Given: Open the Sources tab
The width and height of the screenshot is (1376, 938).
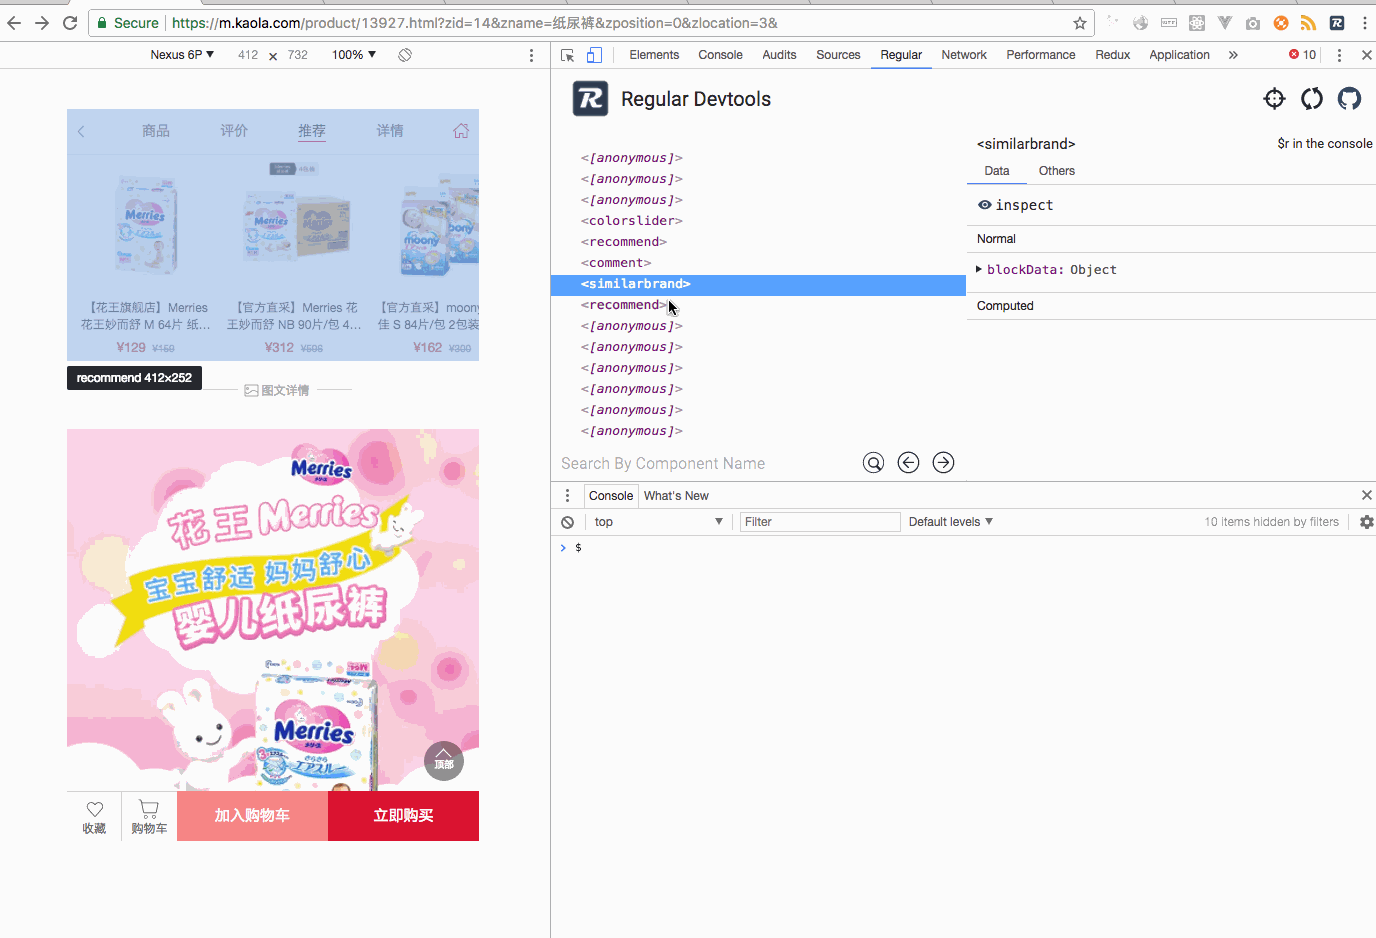Looking at the screenshot, I should pyautogui.click(x=838, y=55).
